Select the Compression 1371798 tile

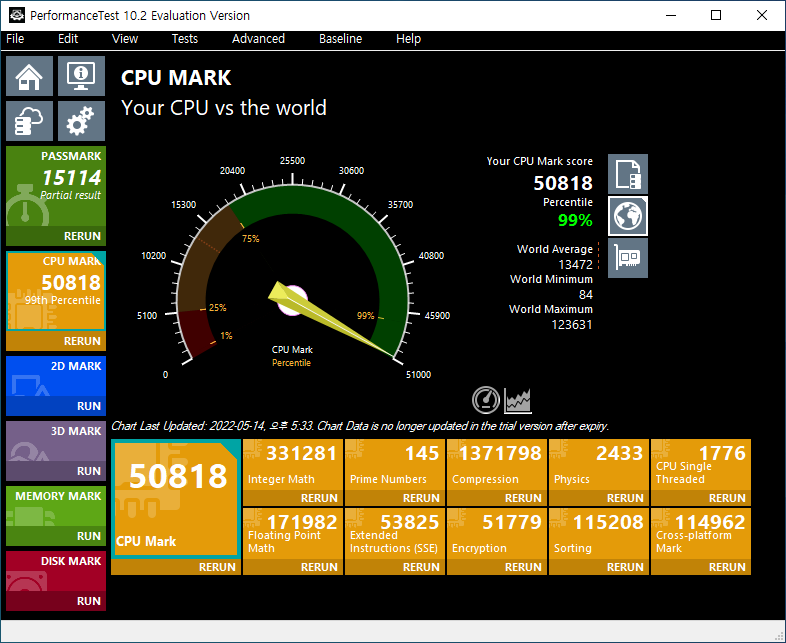[x=497, y=465]
